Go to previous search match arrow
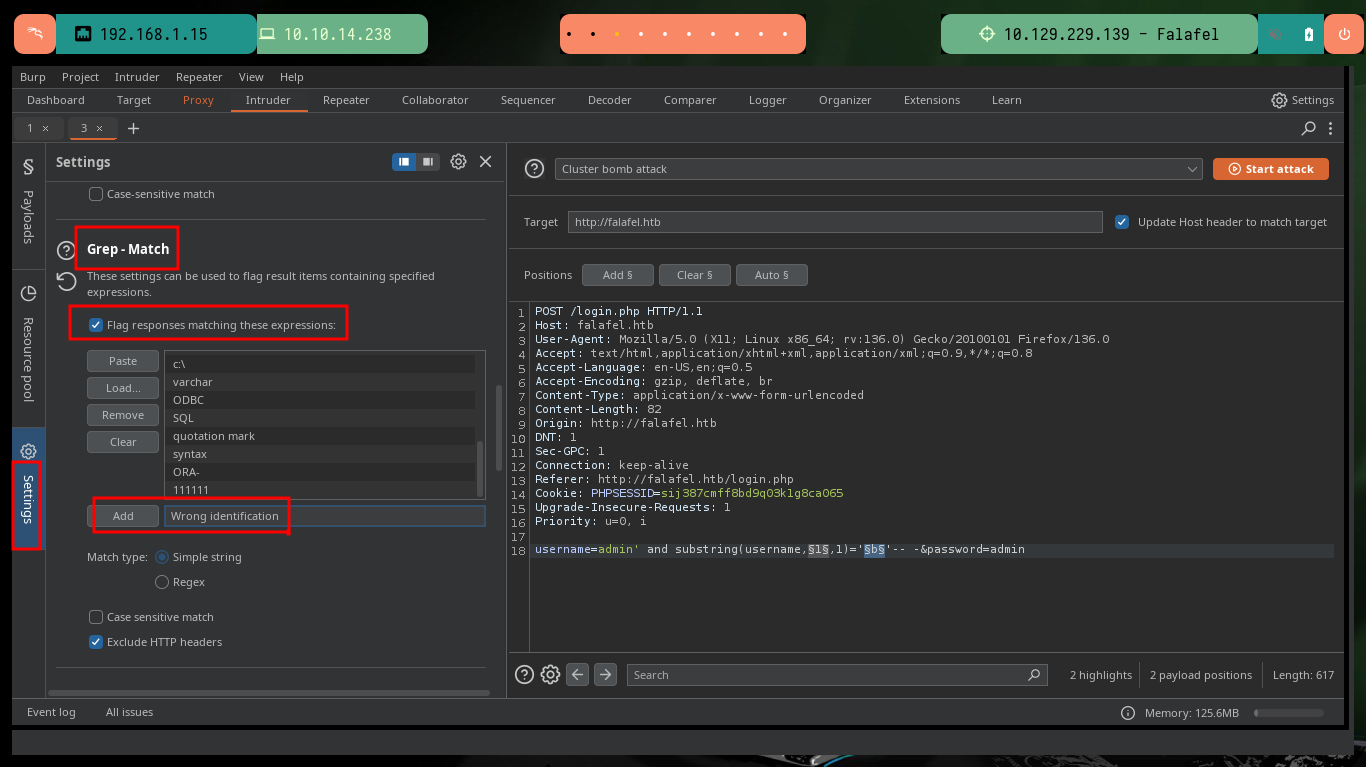 577,675
